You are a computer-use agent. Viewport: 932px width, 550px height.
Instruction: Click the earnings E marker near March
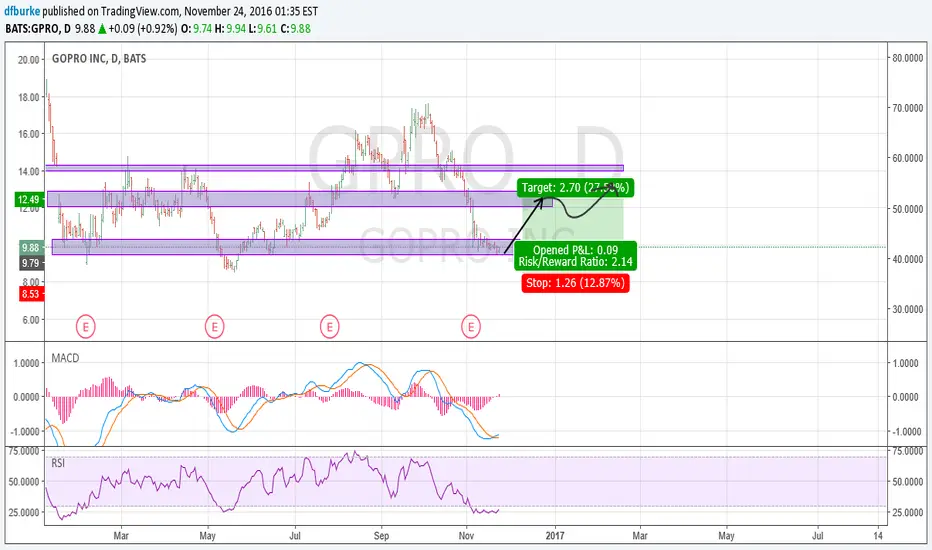(x=86, y=327)
